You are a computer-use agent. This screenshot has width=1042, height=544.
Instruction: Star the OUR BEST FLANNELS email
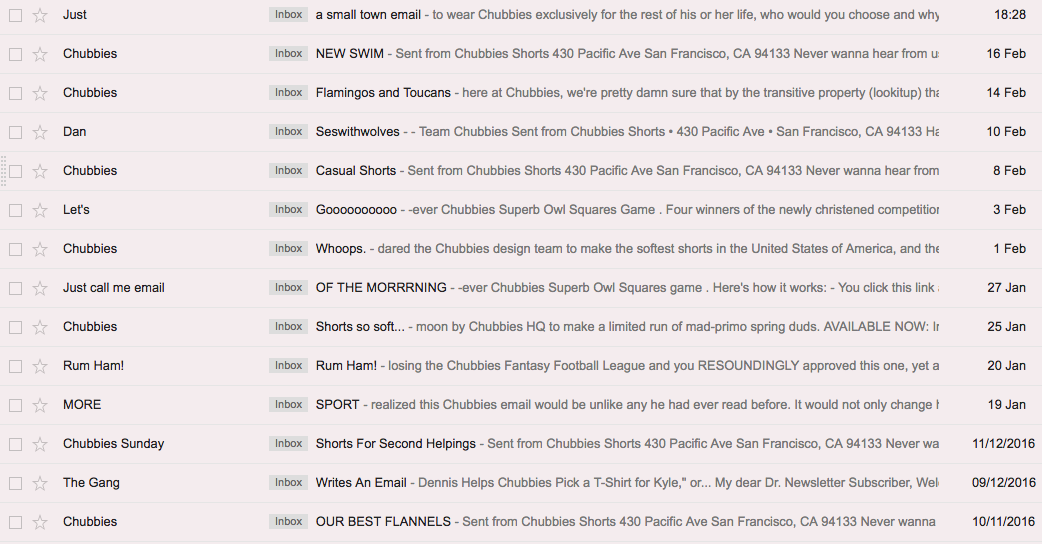[x=40, y=522]
